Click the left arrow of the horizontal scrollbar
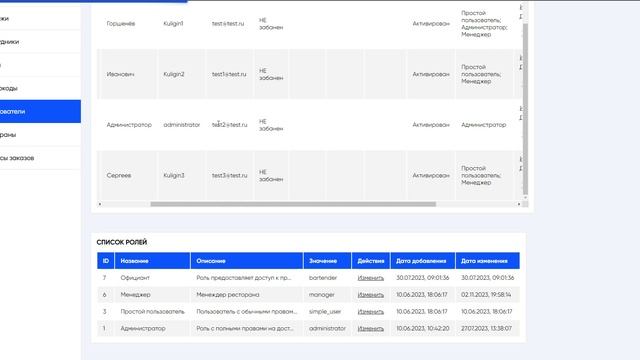This screenshot has width=640, height=360. click(x=100, y=204)
